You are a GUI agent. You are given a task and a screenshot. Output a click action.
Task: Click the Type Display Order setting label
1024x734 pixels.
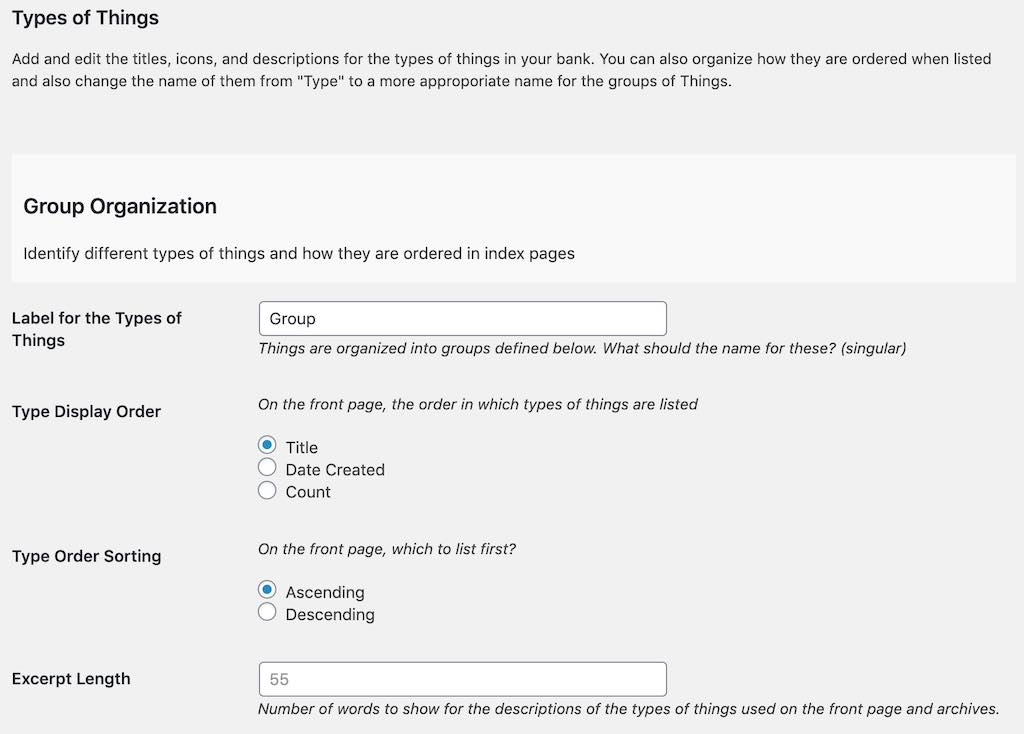click(86, 411)
